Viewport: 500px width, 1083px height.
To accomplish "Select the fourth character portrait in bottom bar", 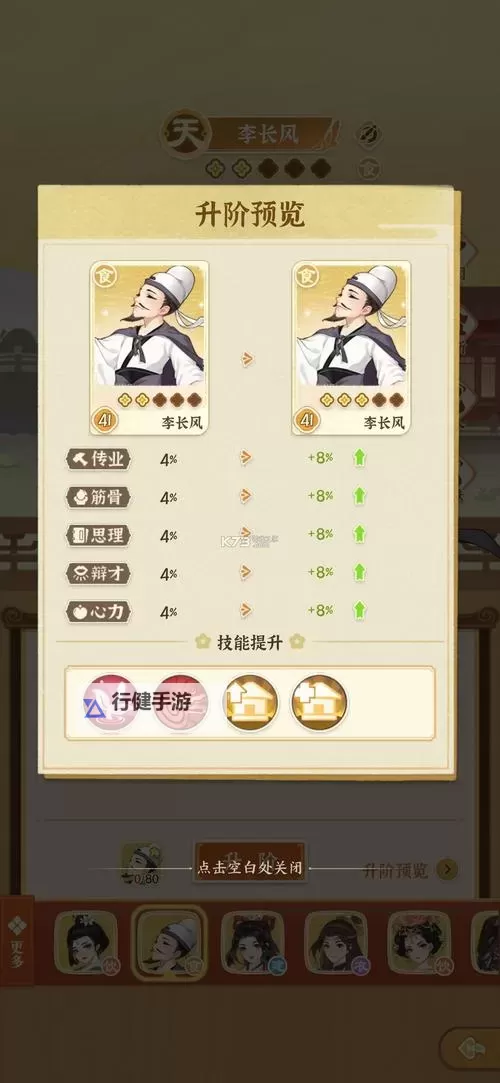I will (x=336, y=943).
